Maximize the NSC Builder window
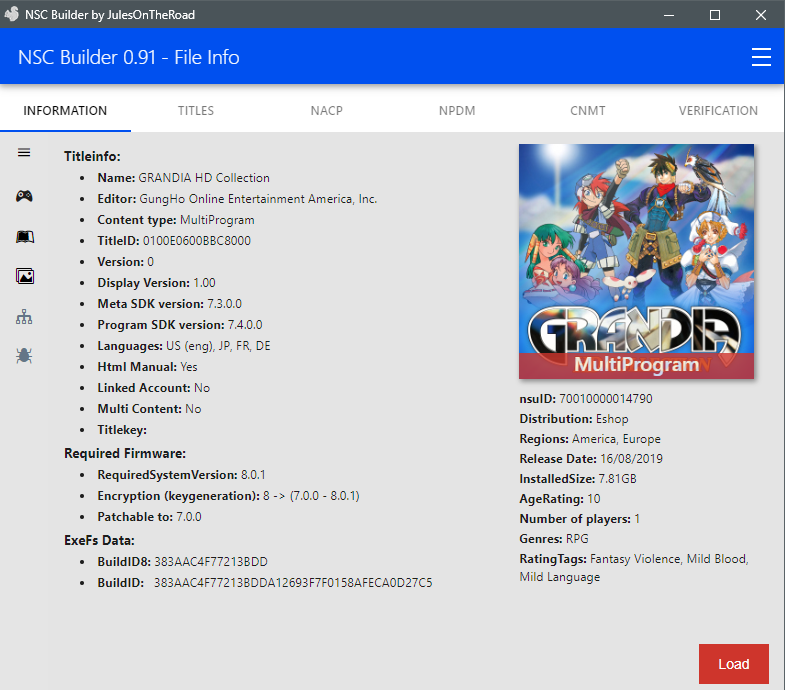 click(715, 15)
